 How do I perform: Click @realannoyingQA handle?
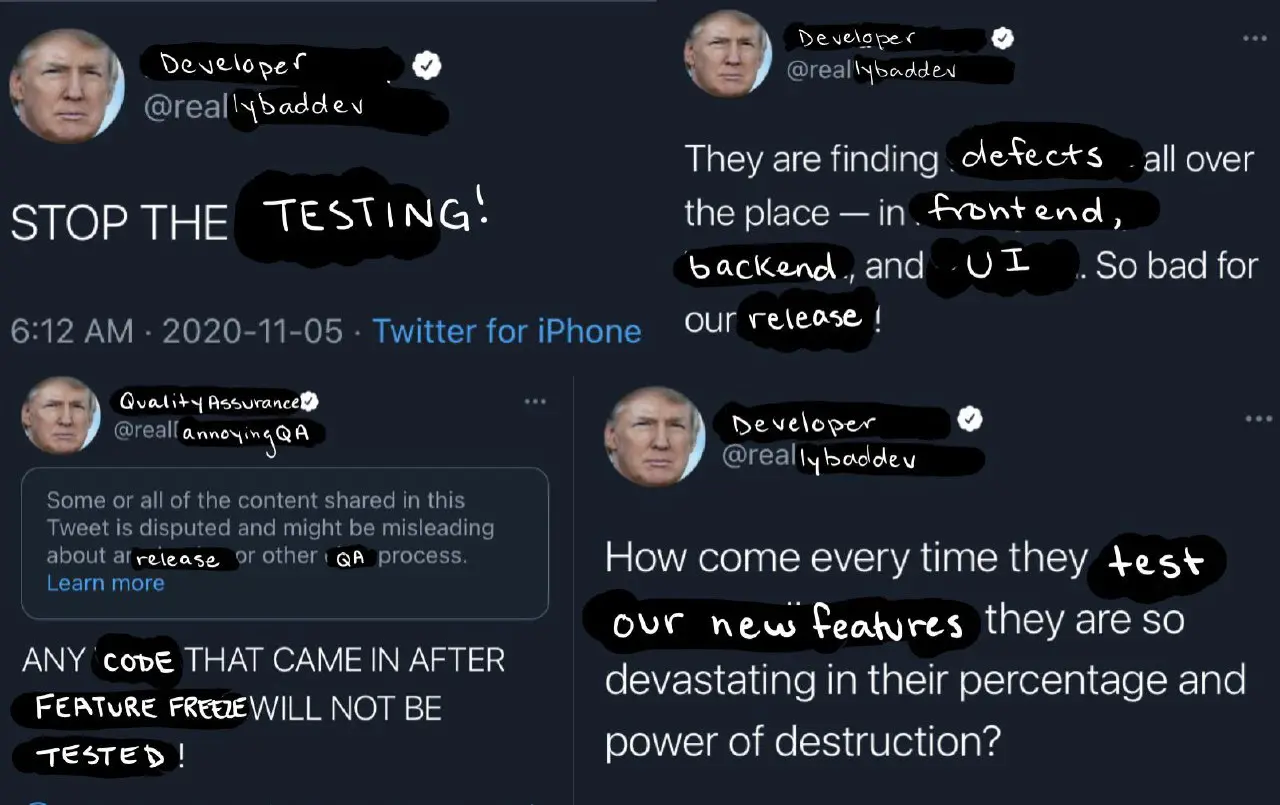(x=218, y=433)
